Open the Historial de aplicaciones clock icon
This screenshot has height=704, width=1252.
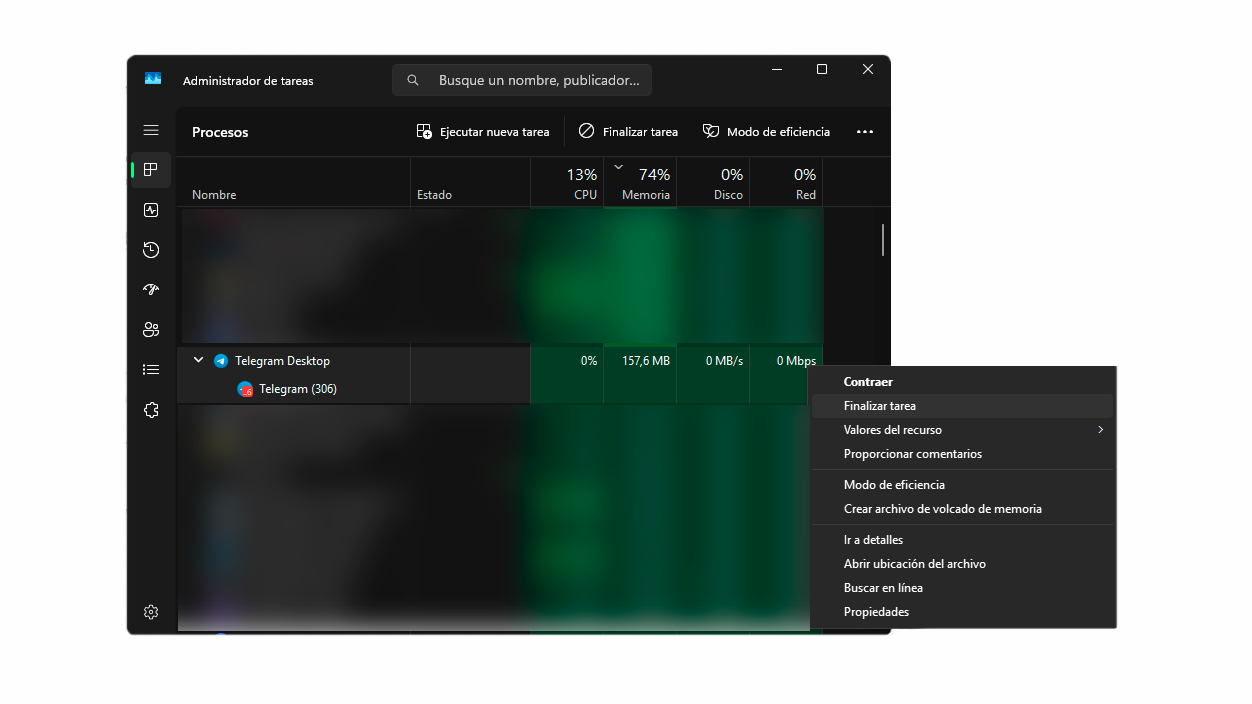pyautogui.click(x=151, y=250)
